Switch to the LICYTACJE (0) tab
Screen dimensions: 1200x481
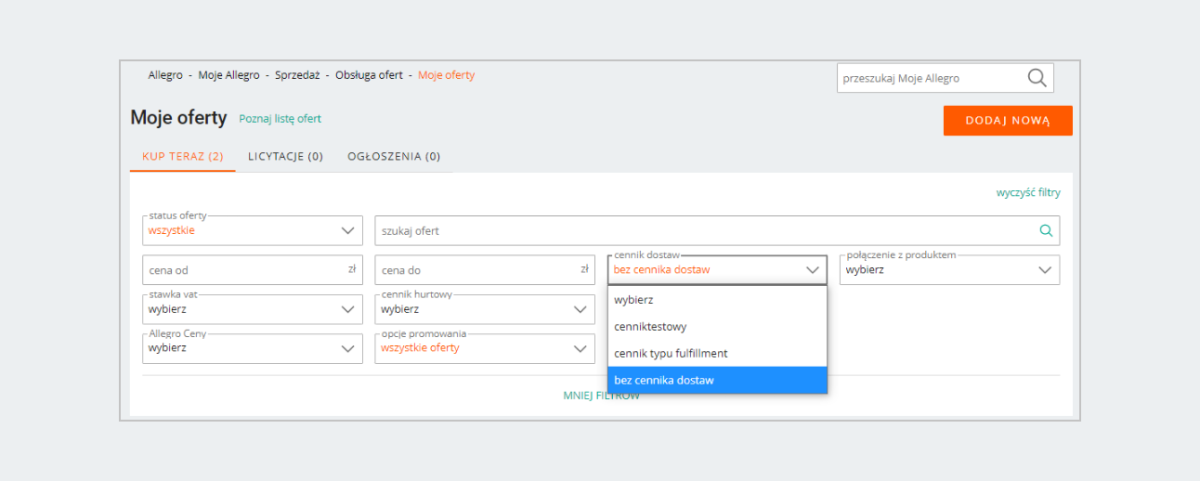(285, 156)
